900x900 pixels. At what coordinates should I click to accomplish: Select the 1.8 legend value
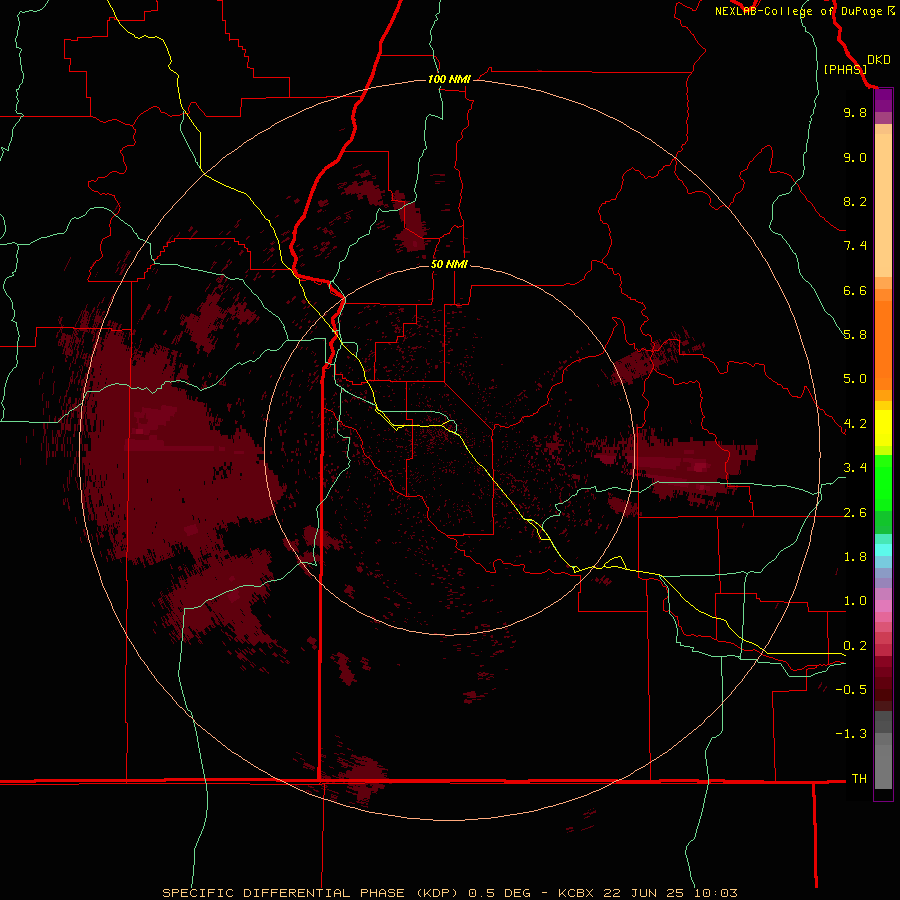coord(855,557)
